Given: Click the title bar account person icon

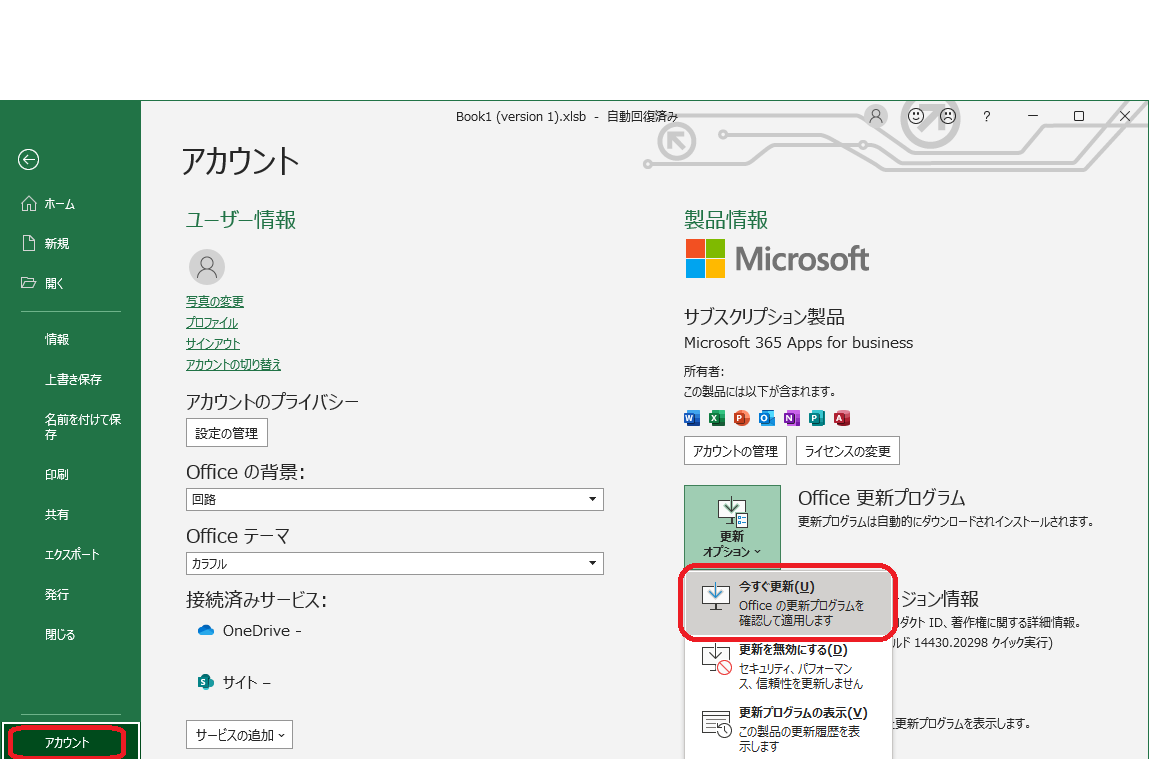Looking at the screenshot, I should [876, 116].
